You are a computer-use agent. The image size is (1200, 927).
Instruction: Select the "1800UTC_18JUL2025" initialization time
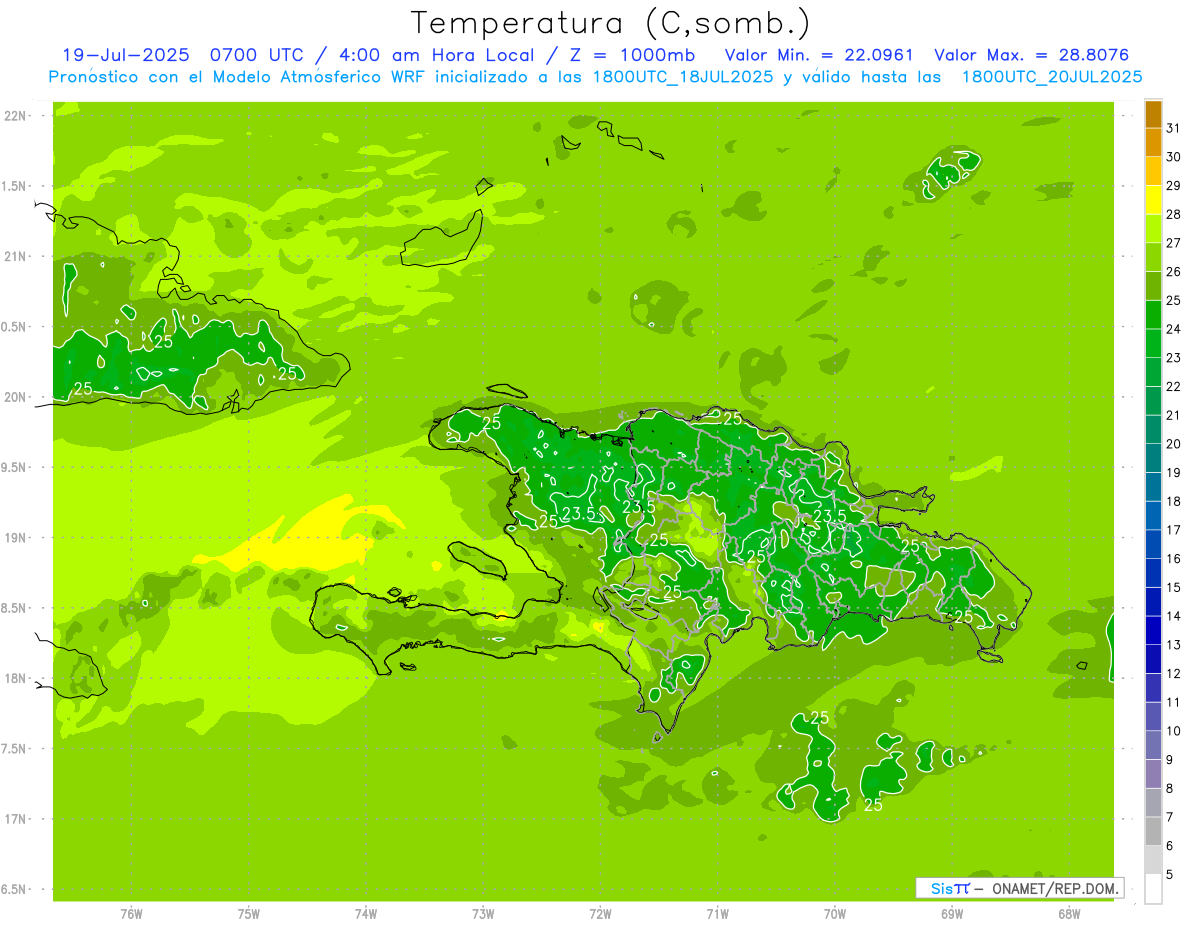pos(683,77)
